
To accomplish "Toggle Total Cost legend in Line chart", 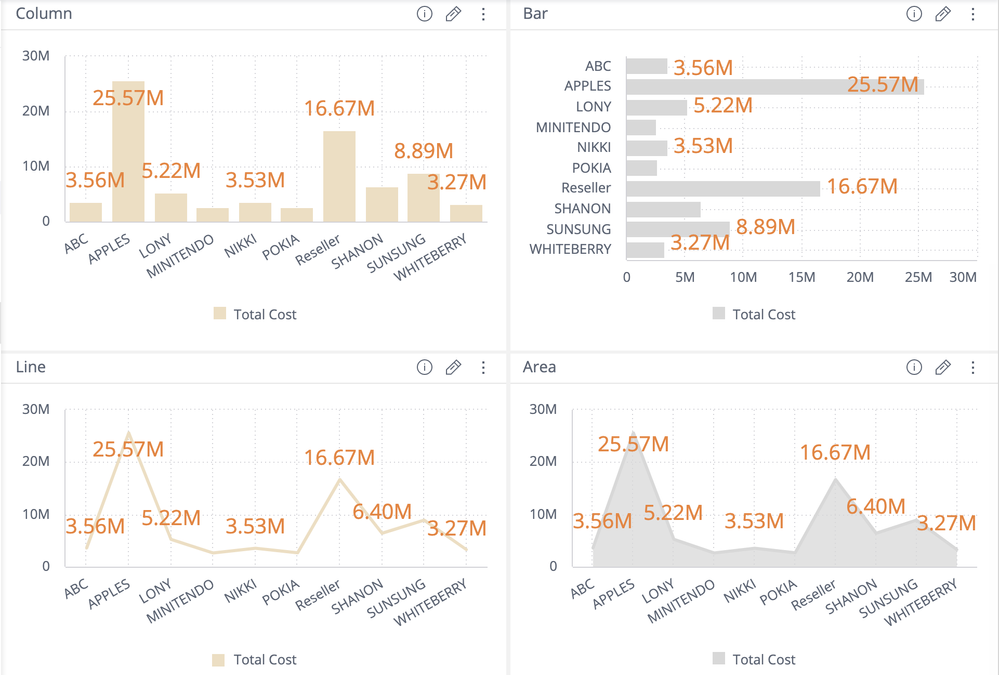I will (x=255, y=659).
